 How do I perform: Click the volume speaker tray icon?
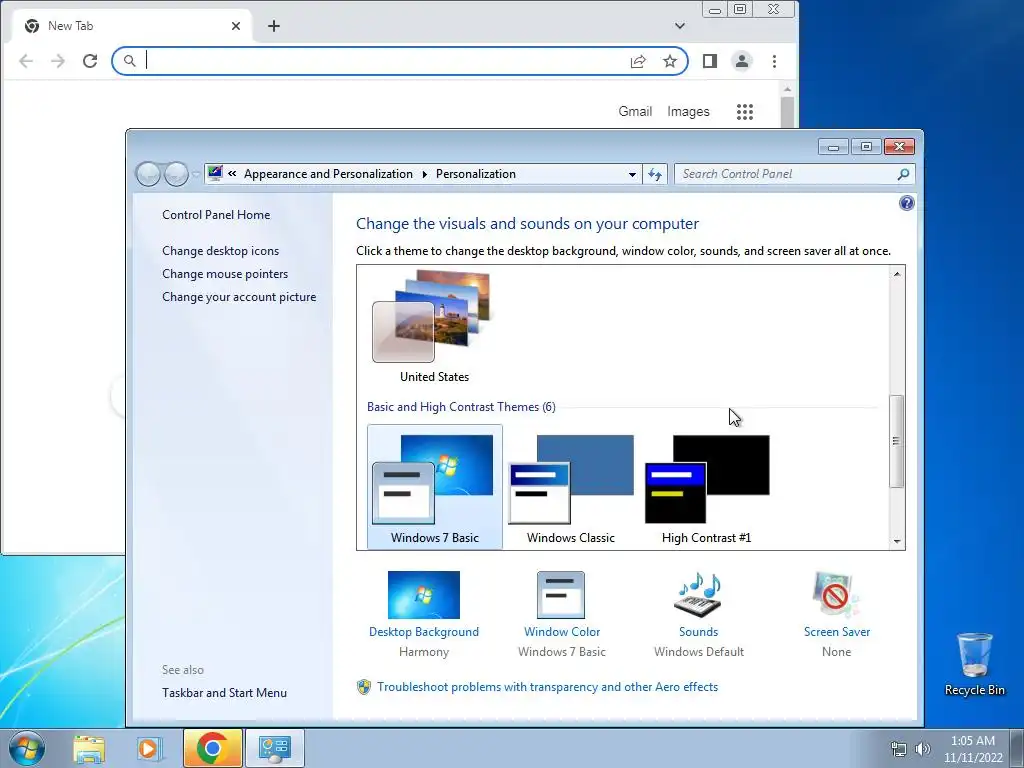923,749
